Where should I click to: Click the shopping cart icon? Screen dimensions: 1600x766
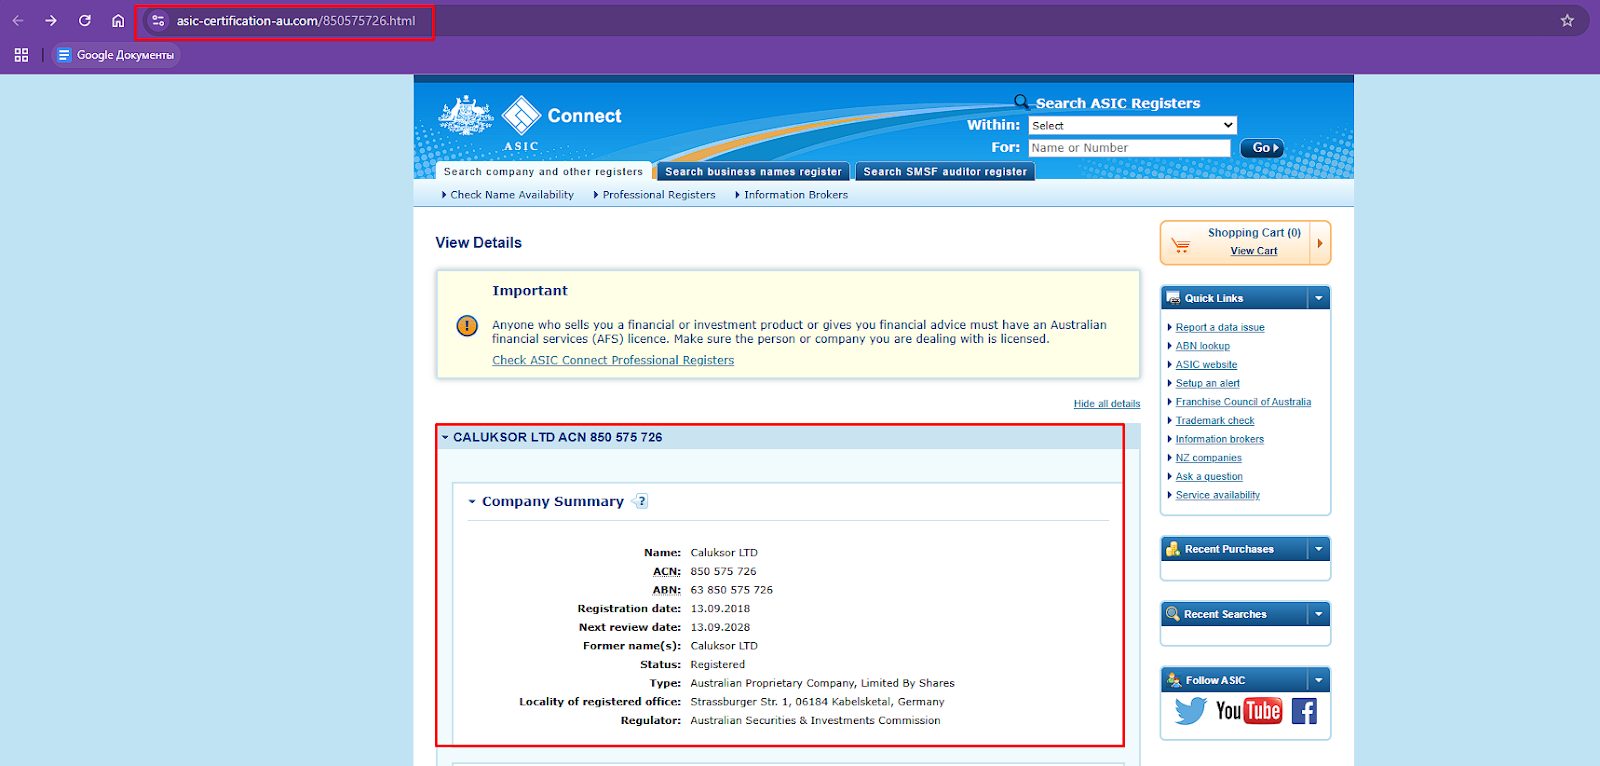tap(1181, 245)
